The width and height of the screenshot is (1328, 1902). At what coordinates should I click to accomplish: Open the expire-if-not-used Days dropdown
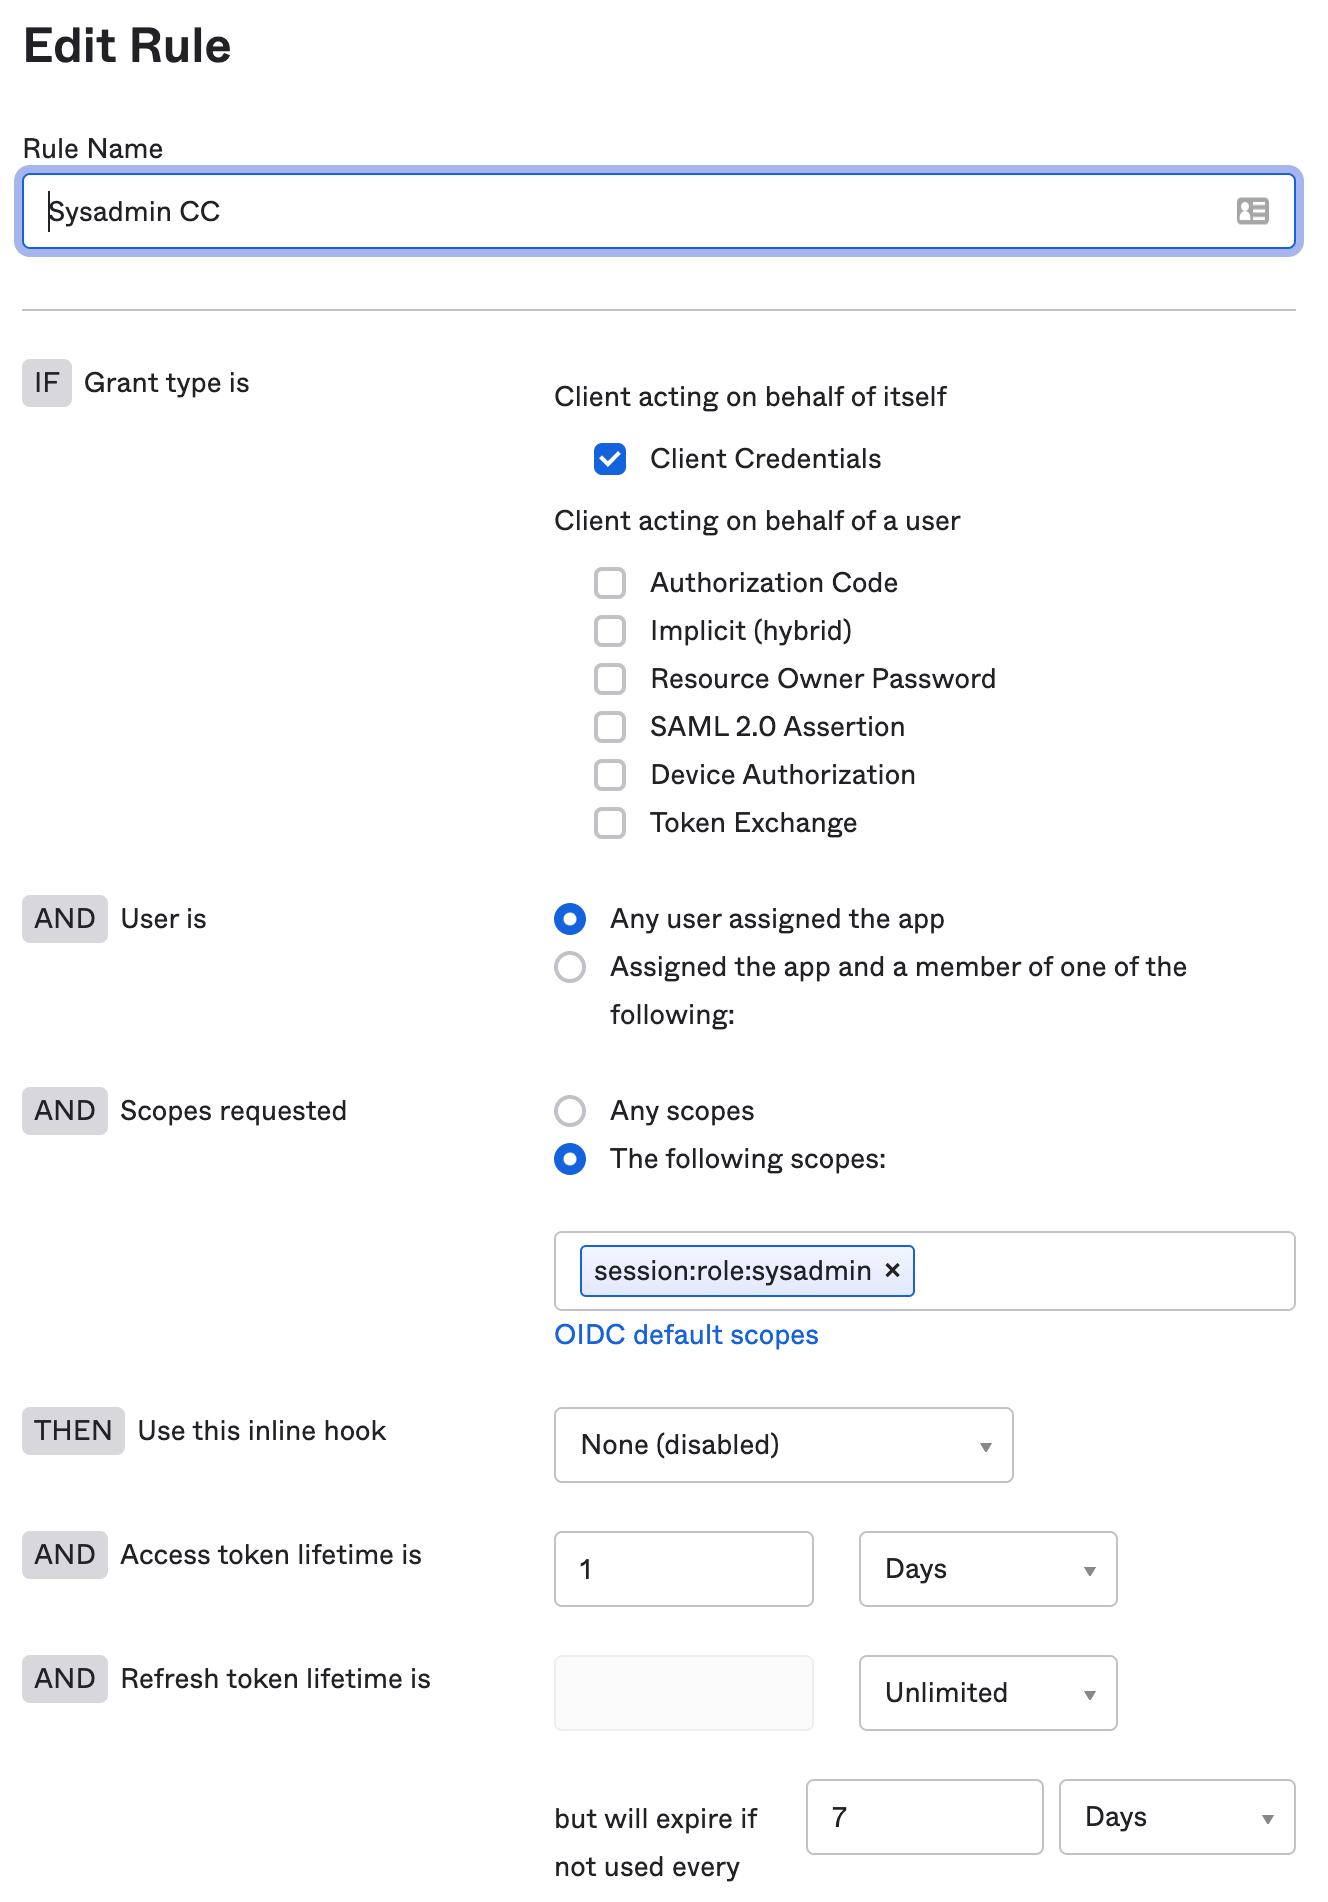[1177, 1817]
